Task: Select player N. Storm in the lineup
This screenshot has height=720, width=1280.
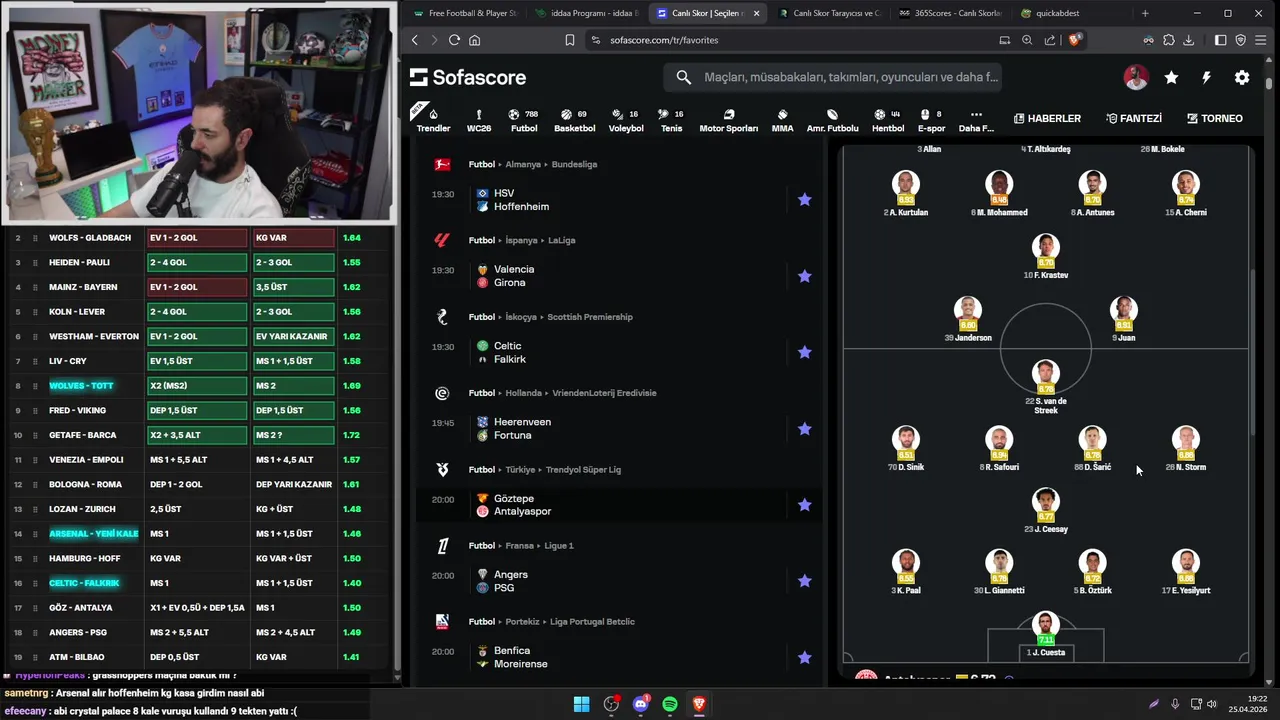Action: tap(1186, 448)
